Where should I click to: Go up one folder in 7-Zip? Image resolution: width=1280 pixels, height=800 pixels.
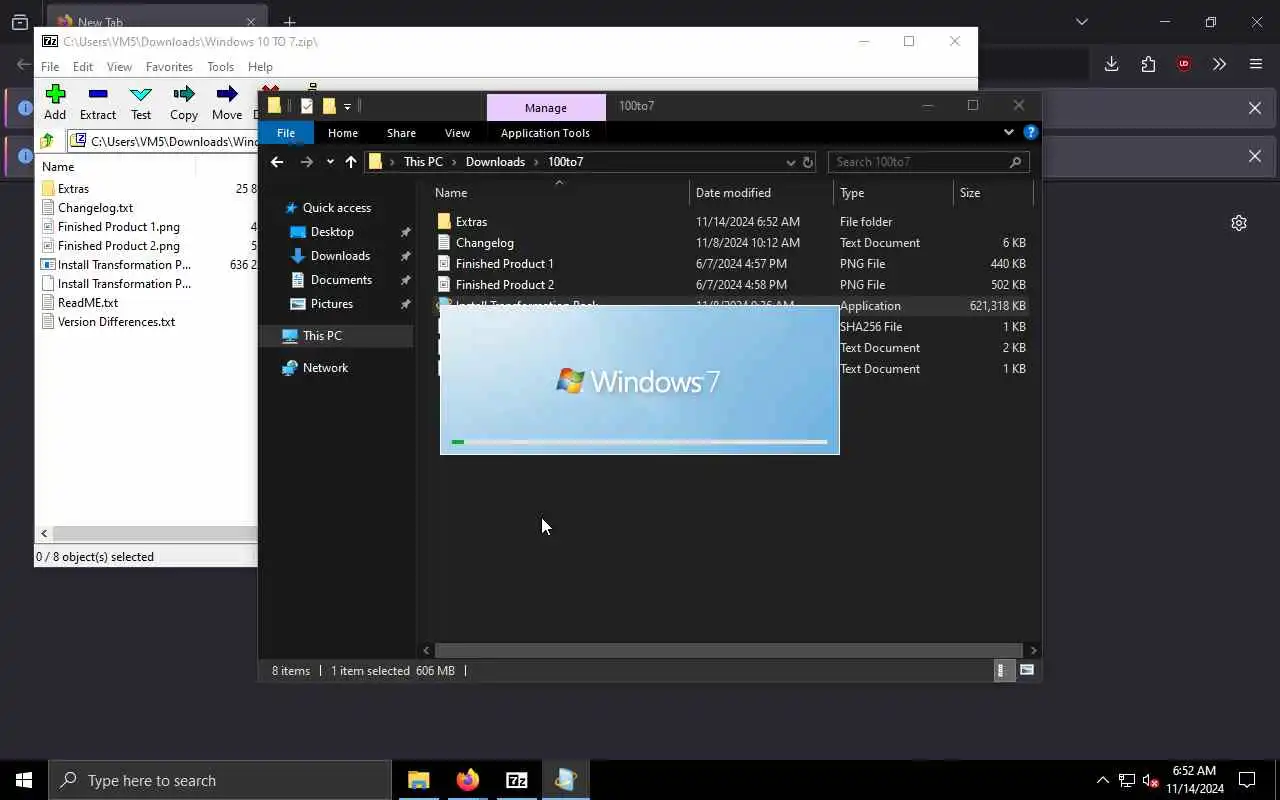pos(47,141)
